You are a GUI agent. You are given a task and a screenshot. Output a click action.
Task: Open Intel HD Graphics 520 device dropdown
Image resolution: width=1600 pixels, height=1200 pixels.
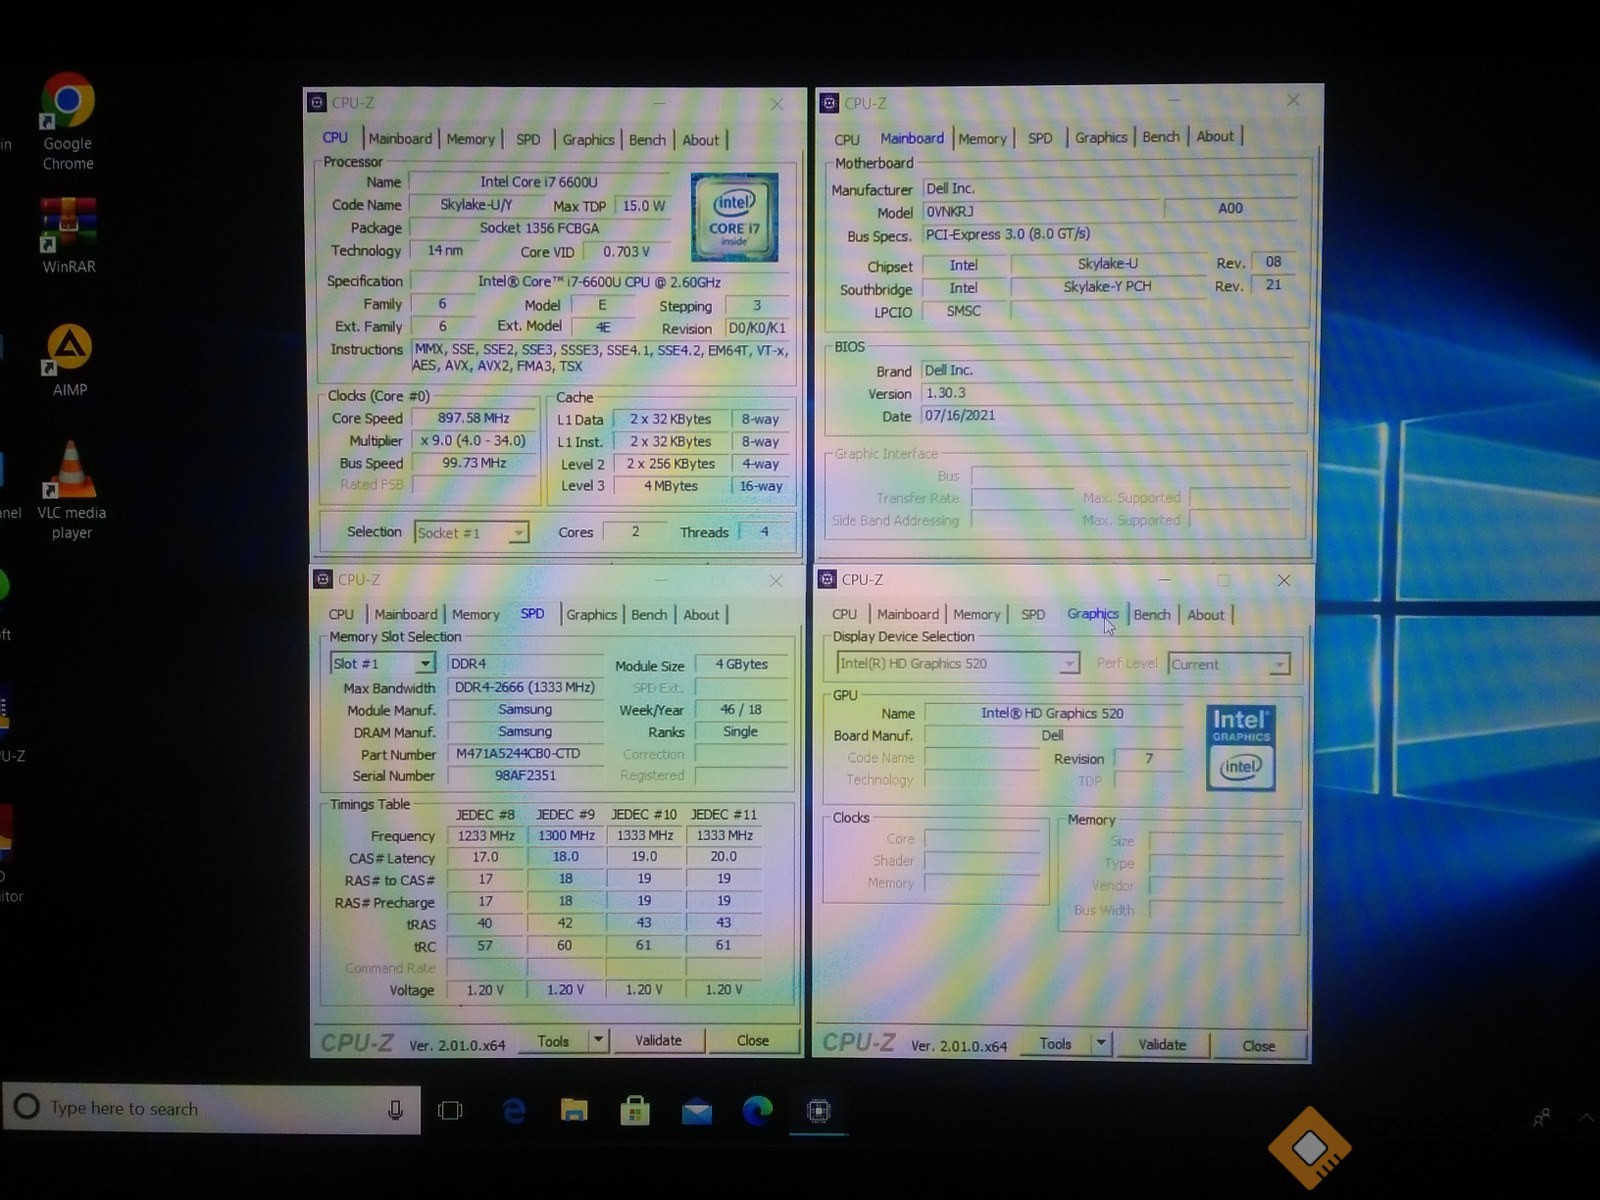(x=958, y=663)
